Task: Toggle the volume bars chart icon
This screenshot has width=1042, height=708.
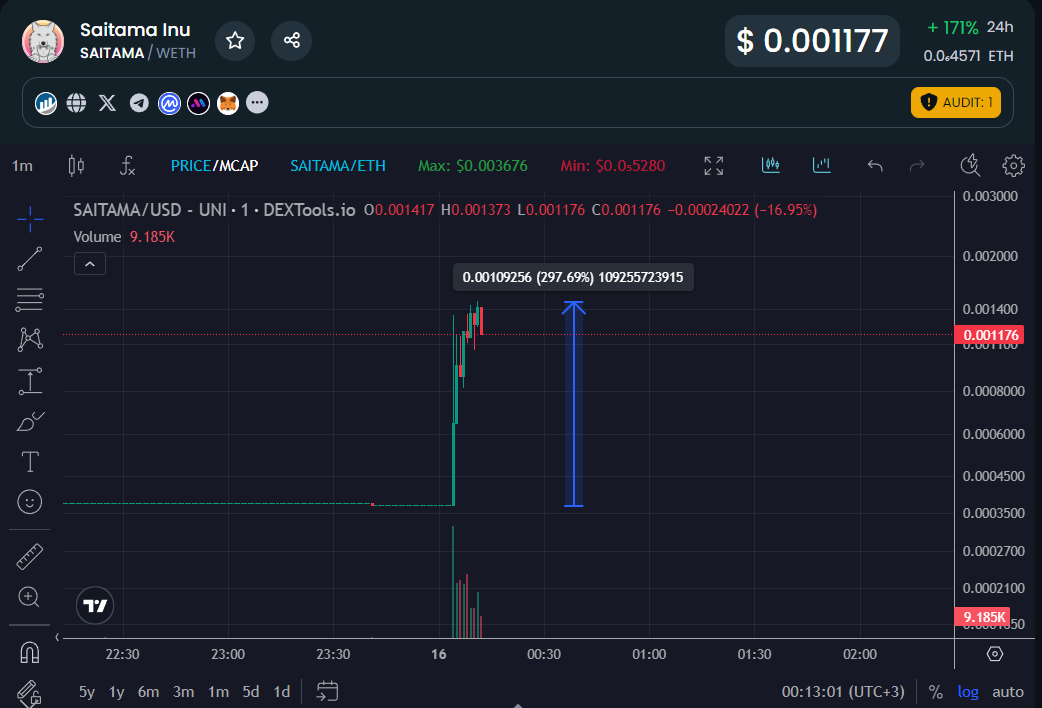Action: pyautogui.click(x=822, y=165)
